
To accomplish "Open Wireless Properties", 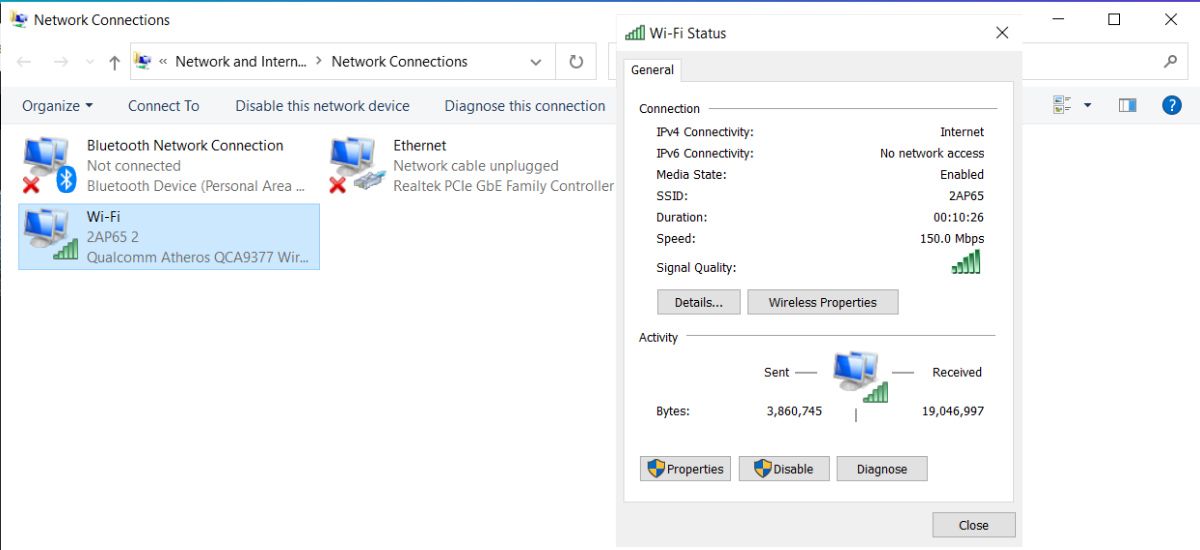I will tap(822, 302).
